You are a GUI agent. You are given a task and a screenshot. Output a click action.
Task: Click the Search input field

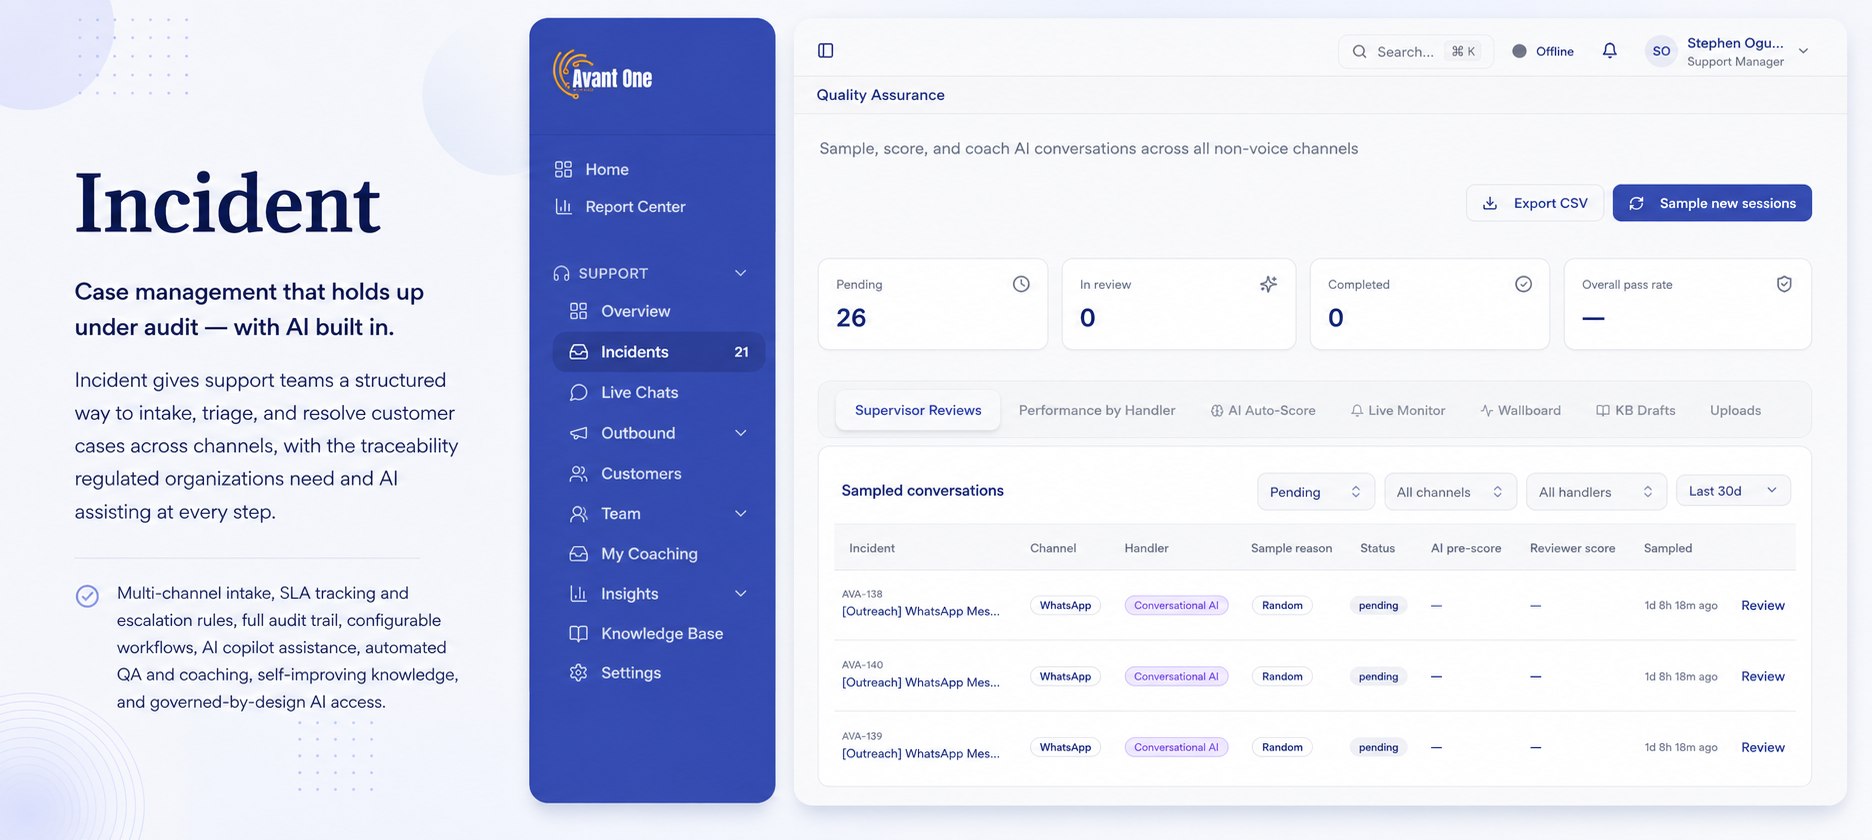coord(1416,51)
